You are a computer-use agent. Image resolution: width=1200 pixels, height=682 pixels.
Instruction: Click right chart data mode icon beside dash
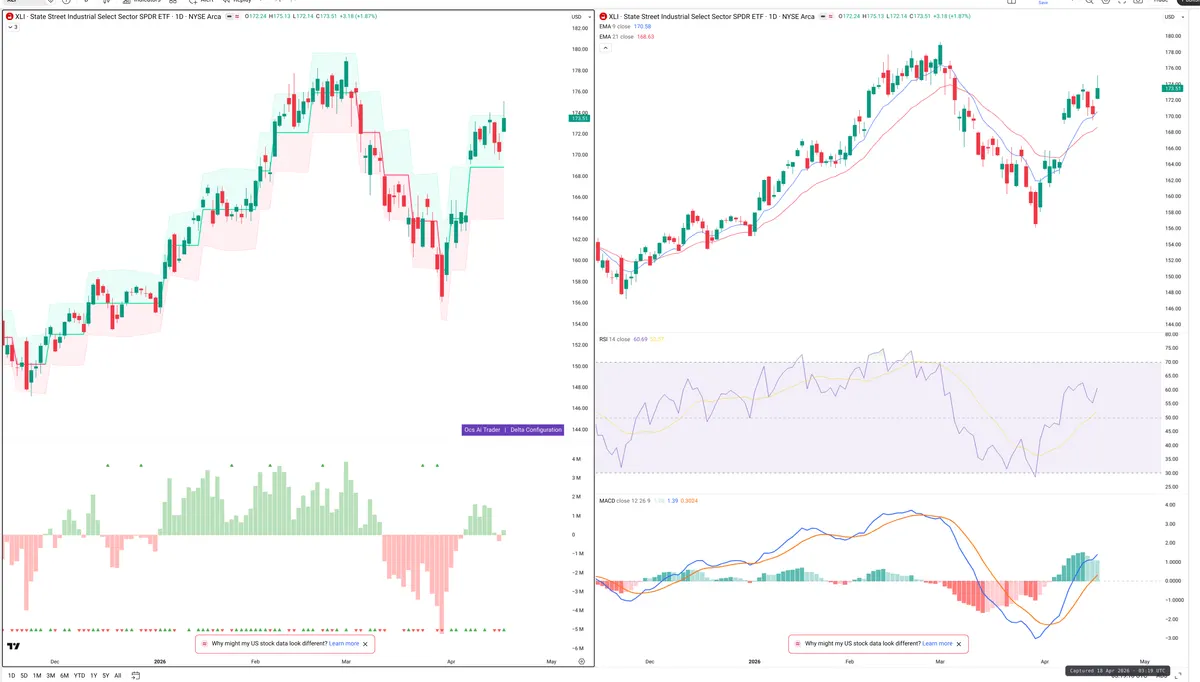pos(831,17)
